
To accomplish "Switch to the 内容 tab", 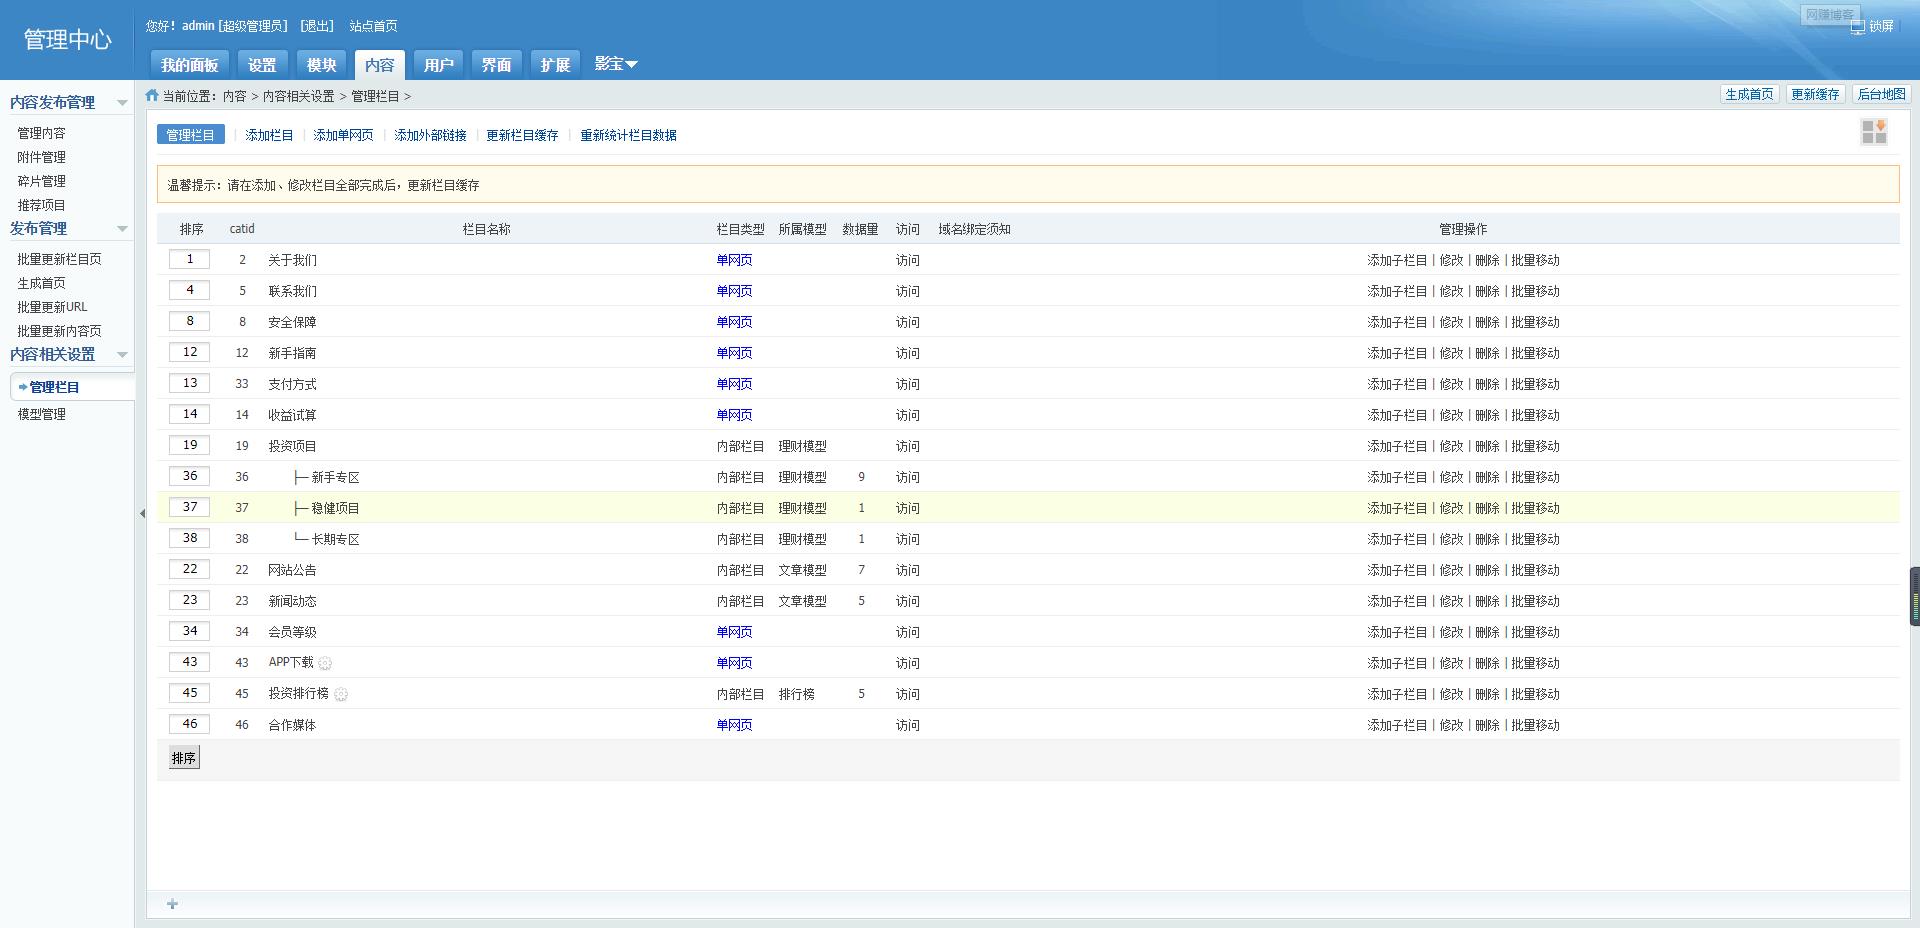I will 380,65.
